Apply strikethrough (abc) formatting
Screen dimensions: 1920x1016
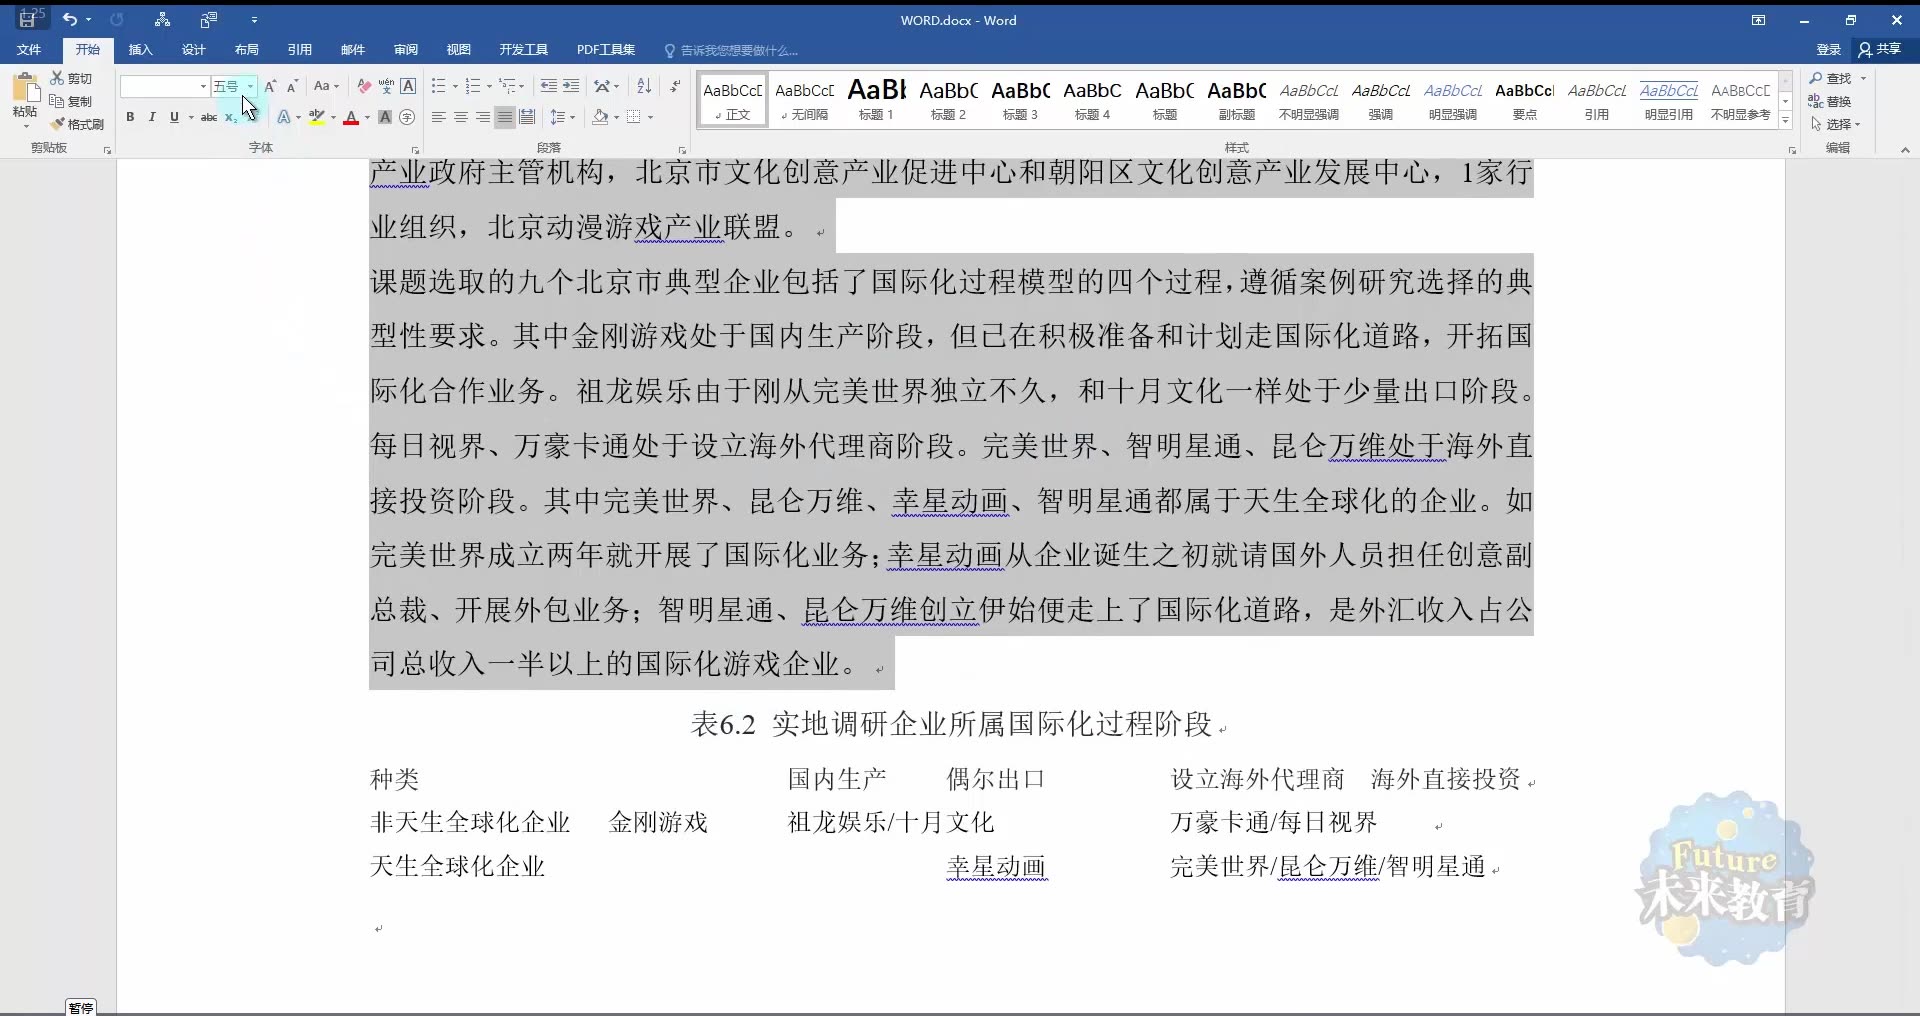click(208, 117)
